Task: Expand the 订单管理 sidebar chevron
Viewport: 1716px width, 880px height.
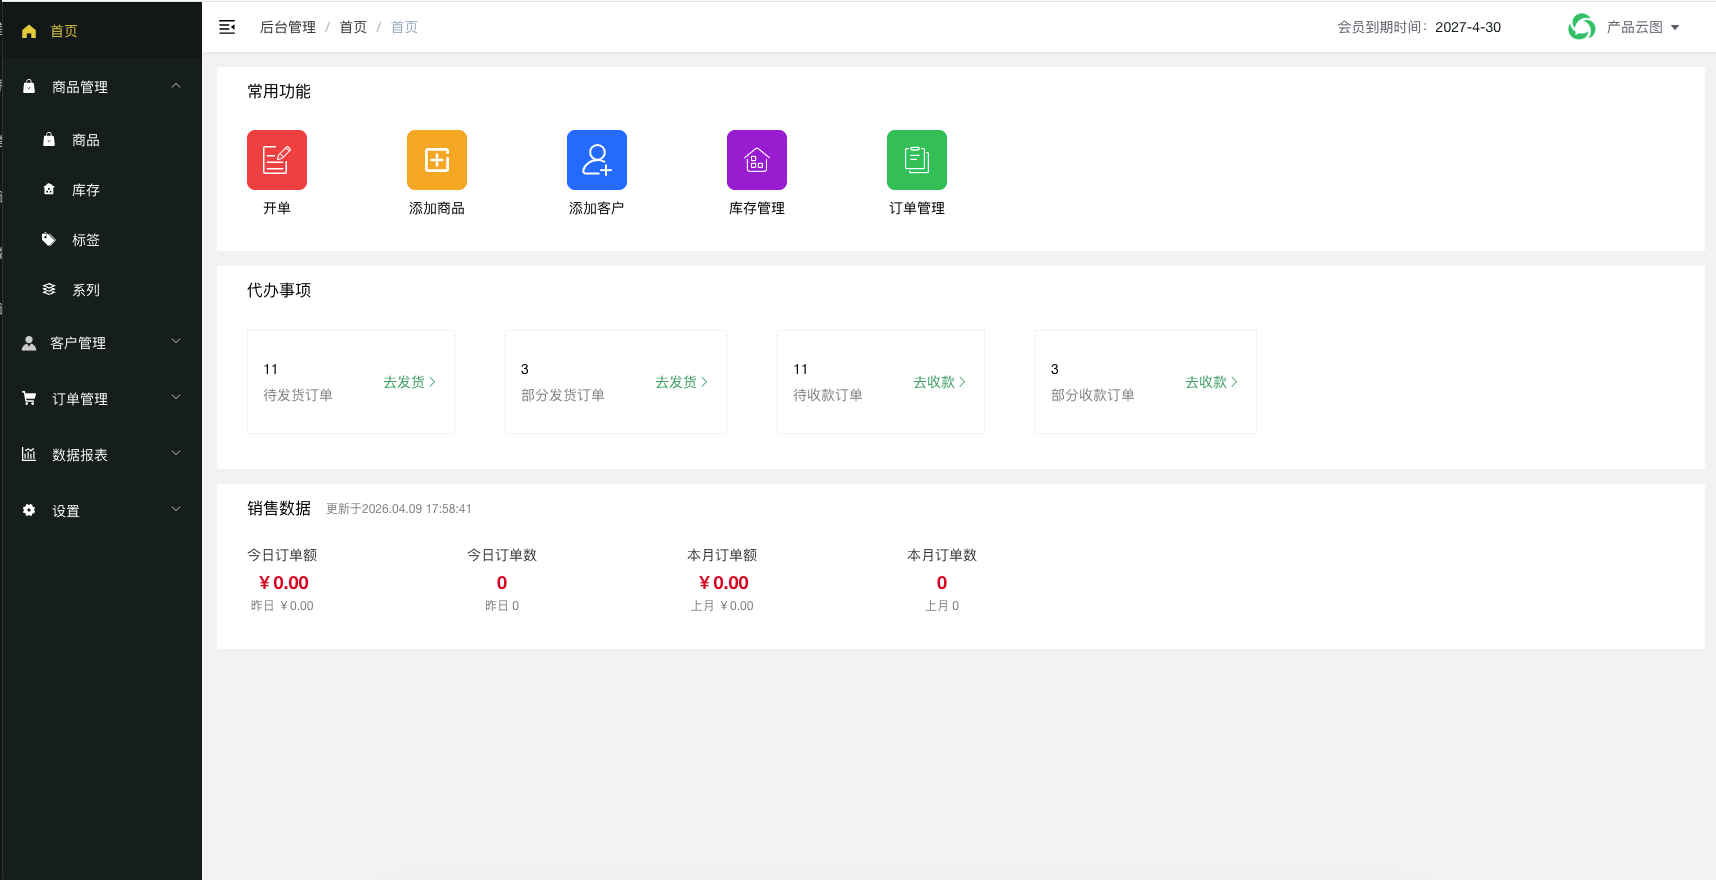Action: pos(176,398)
